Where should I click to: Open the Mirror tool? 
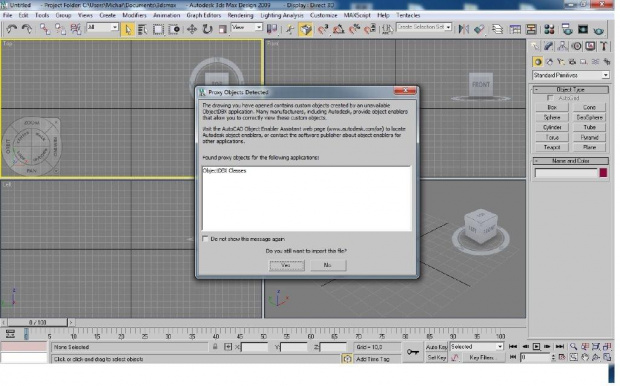[x=463, y=29]
